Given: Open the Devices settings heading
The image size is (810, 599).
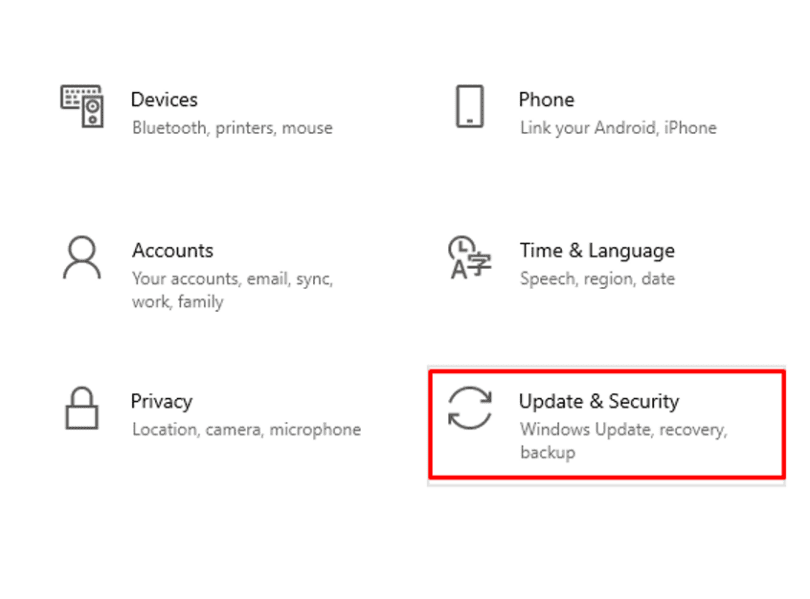Looking at the screenshot, I should 164,99.
